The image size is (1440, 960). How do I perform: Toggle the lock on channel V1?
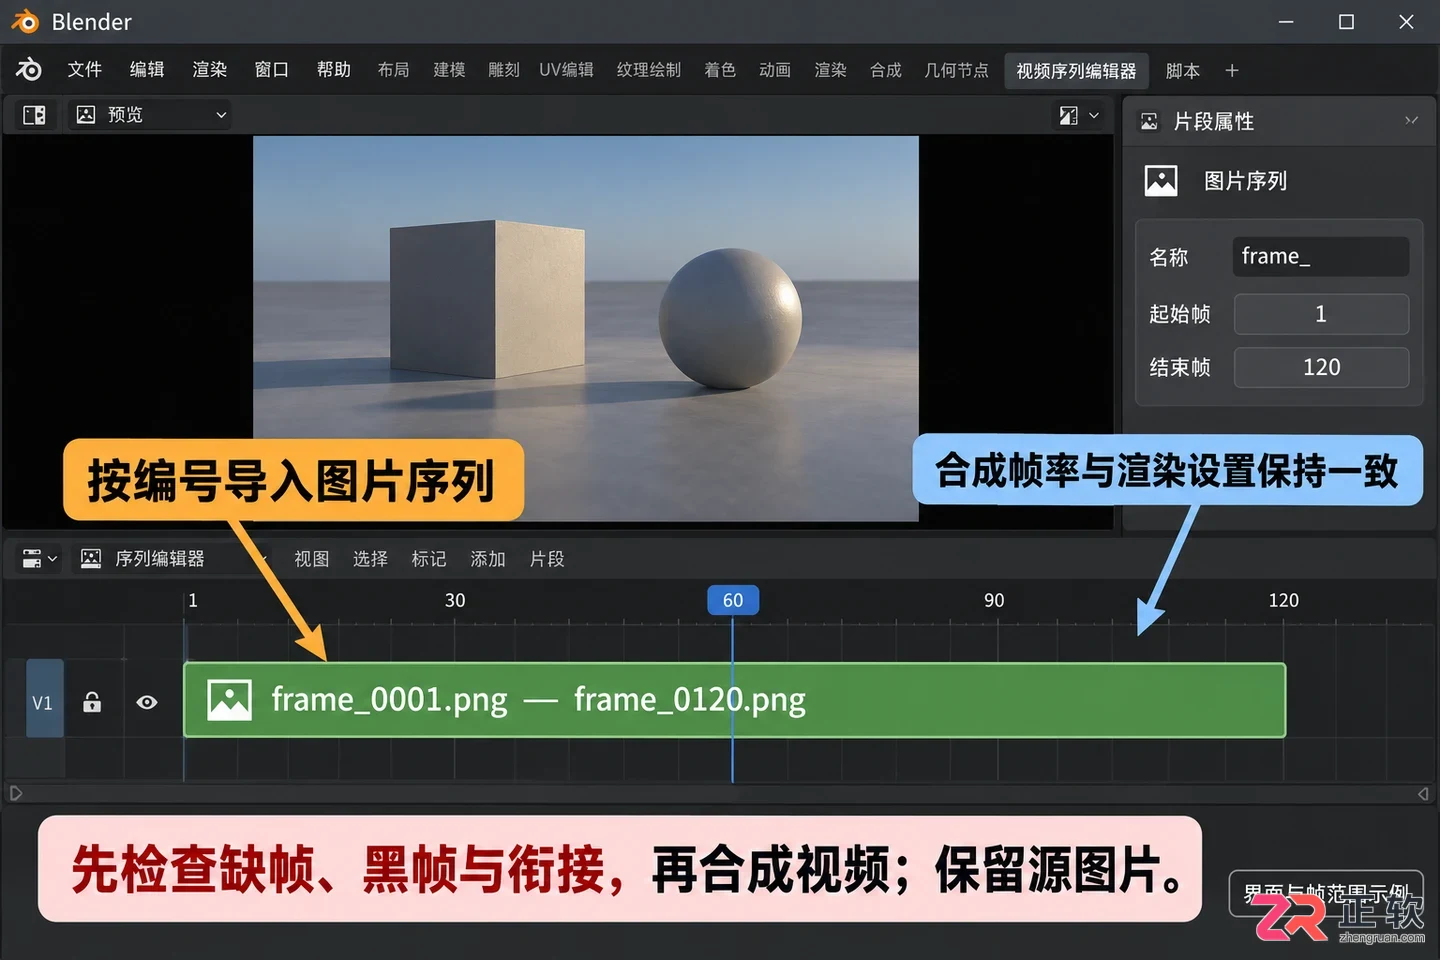point(92,702)
